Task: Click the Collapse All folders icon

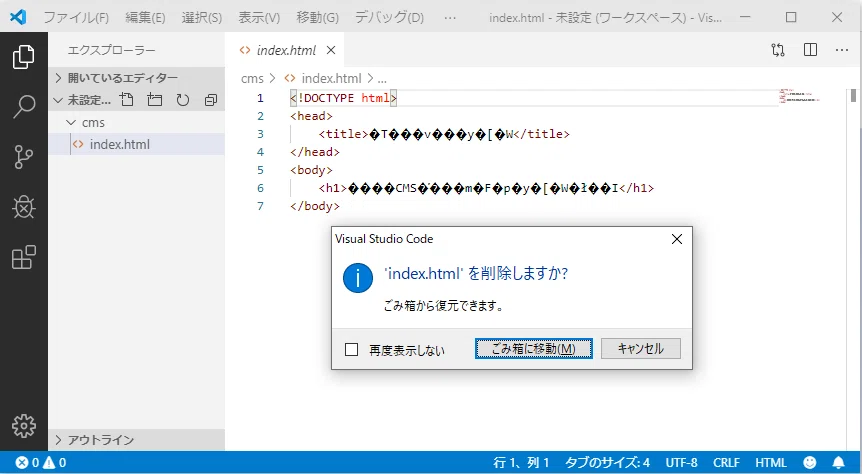Action: [x=211, y=100]
